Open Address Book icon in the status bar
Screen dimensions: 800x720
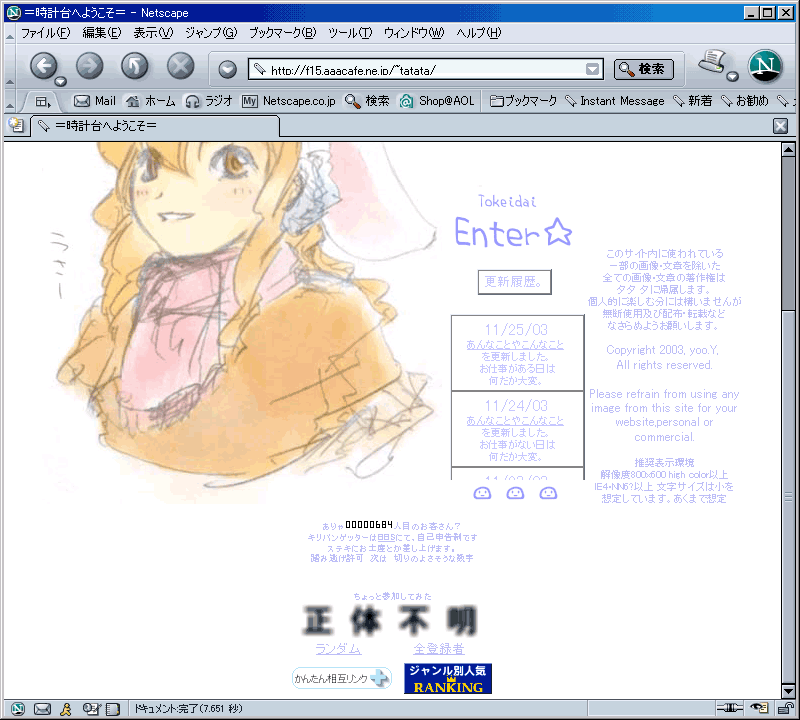pyautogui.click(x=113, y=709)
